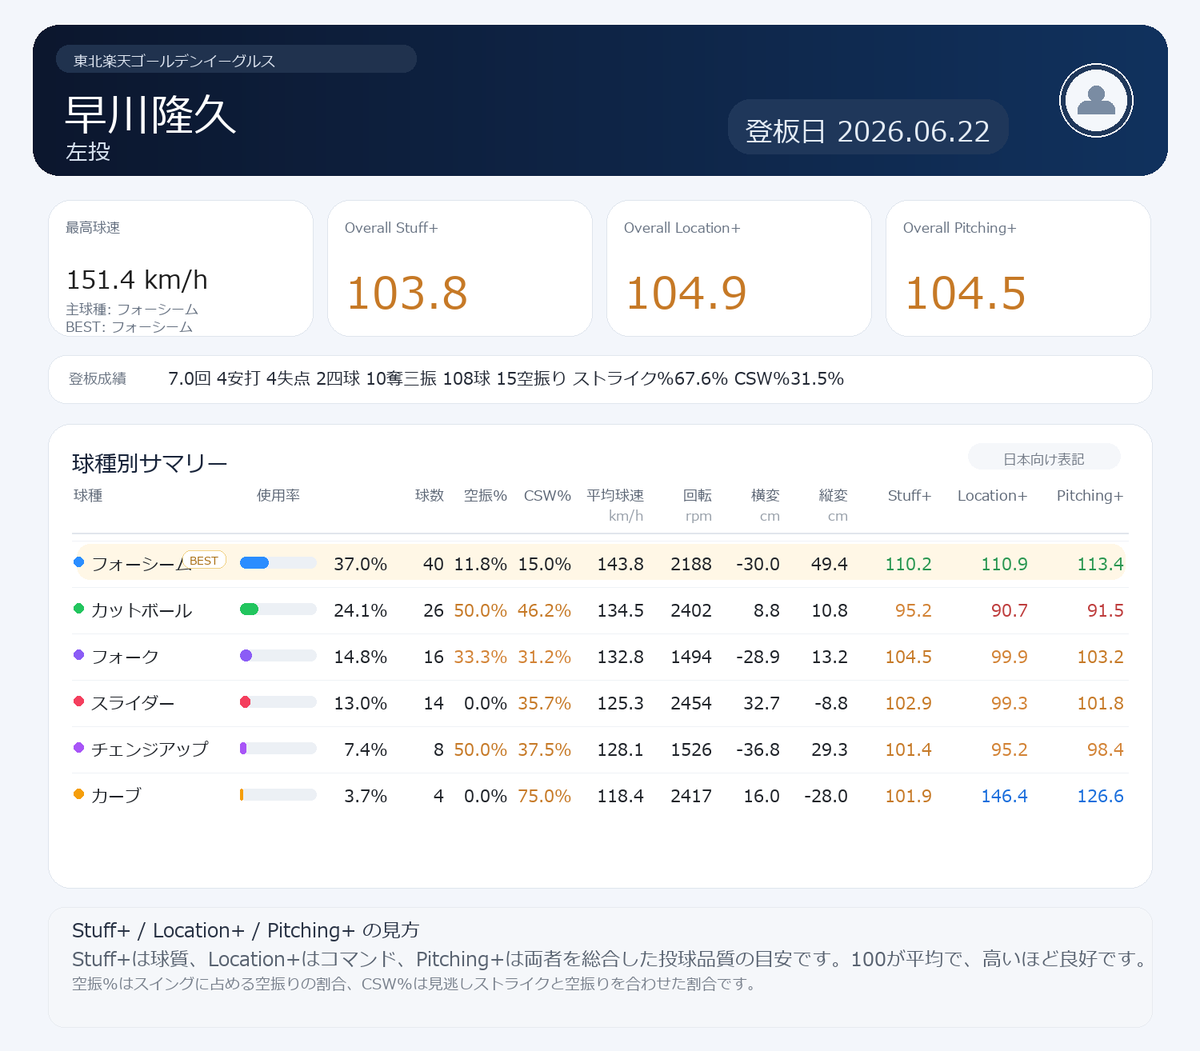Viewport: 1200px width, 1051px height.
Task: Click the red dot next to スライダー
Action: click(79, 701)
